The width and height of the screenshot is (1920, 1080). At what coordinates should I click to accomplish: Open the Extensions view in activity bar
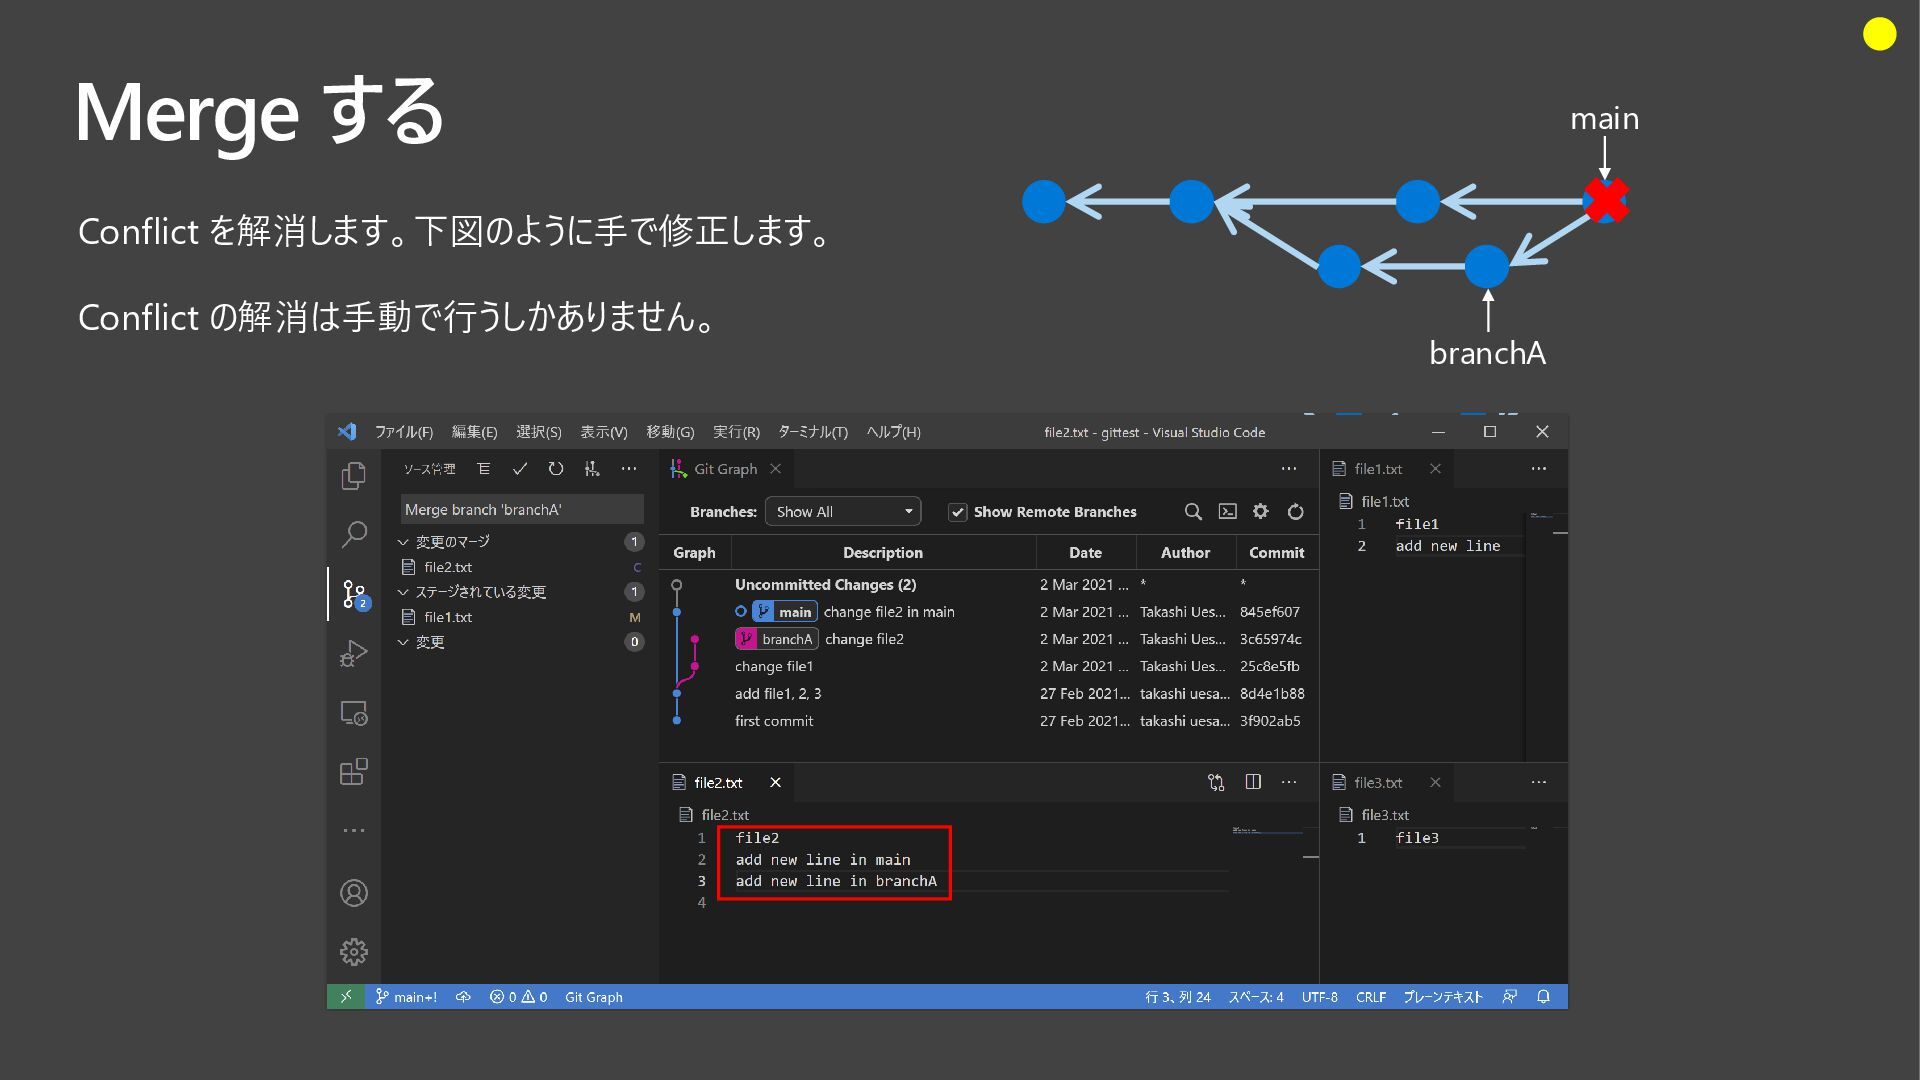353,772
